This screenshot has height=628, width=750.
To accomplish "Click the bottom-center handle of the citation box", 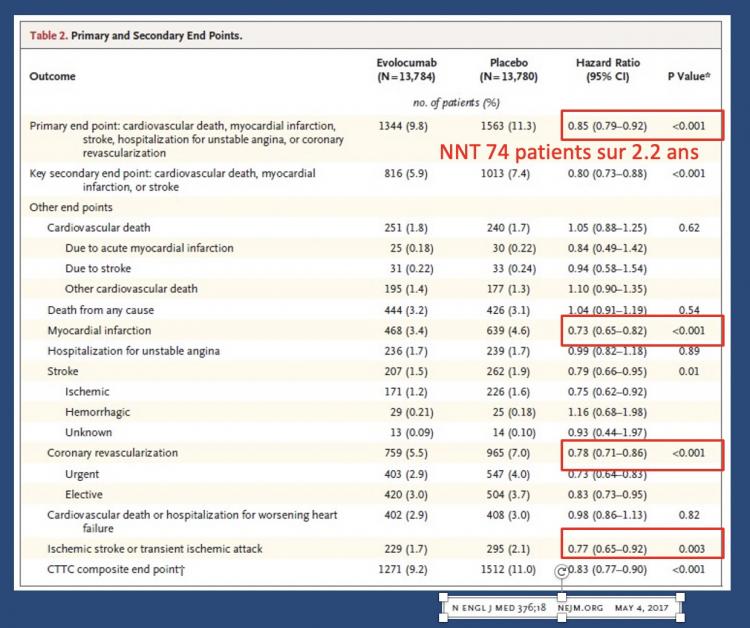I will [x=562, y=618].
